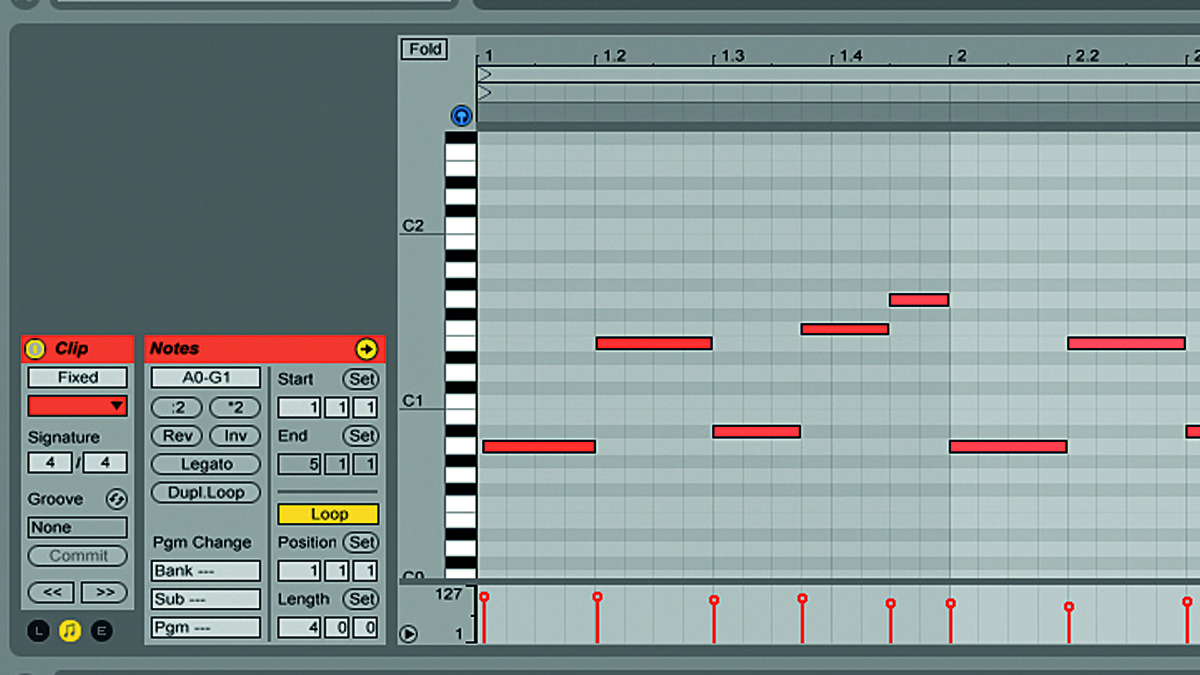This screenshot has height=675, width=1200.
Task: Select the note starting at bar 2
Action: pyautogui.click(x=1008, y=446)
